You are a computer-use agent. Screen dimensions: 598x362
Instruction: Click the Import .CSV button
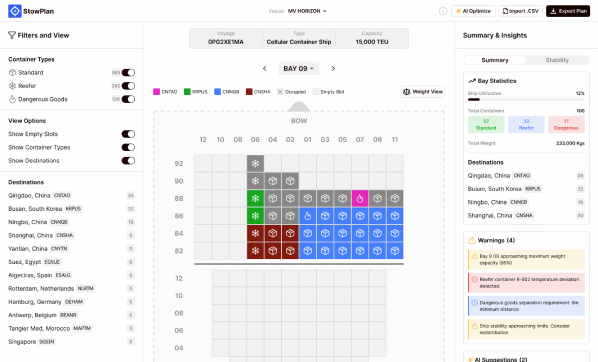coord(521,11)
